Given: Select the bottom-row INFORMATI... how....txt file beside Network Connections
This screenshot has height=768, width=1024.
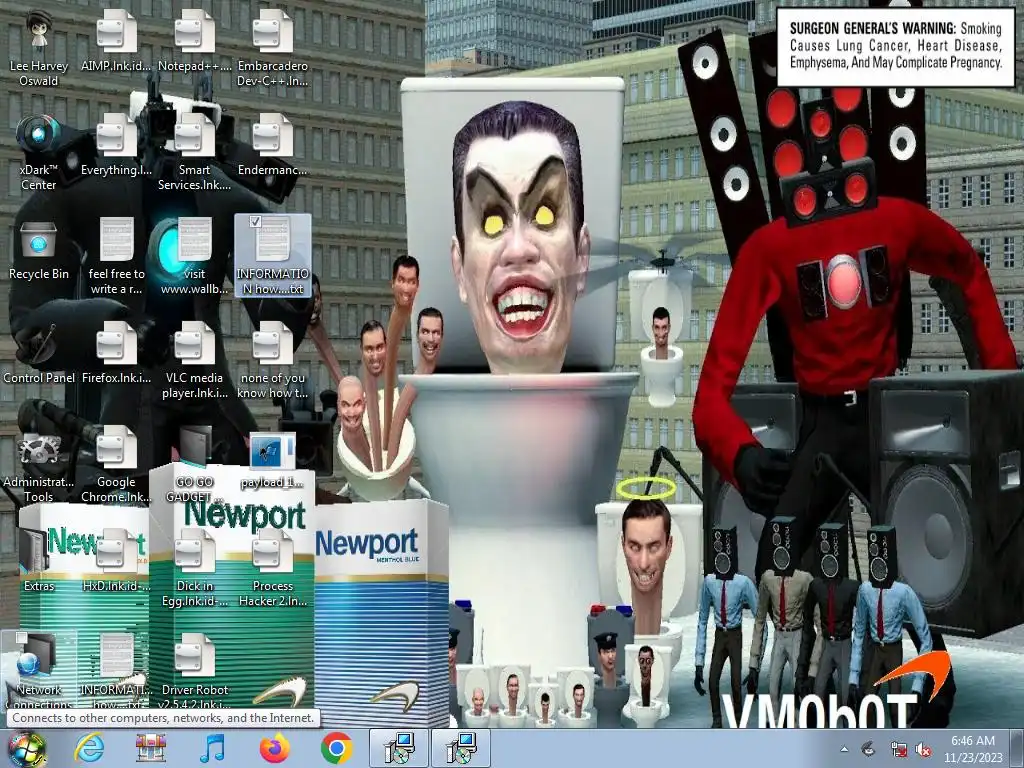Looking at the screenshot, I should coord(116,671).
